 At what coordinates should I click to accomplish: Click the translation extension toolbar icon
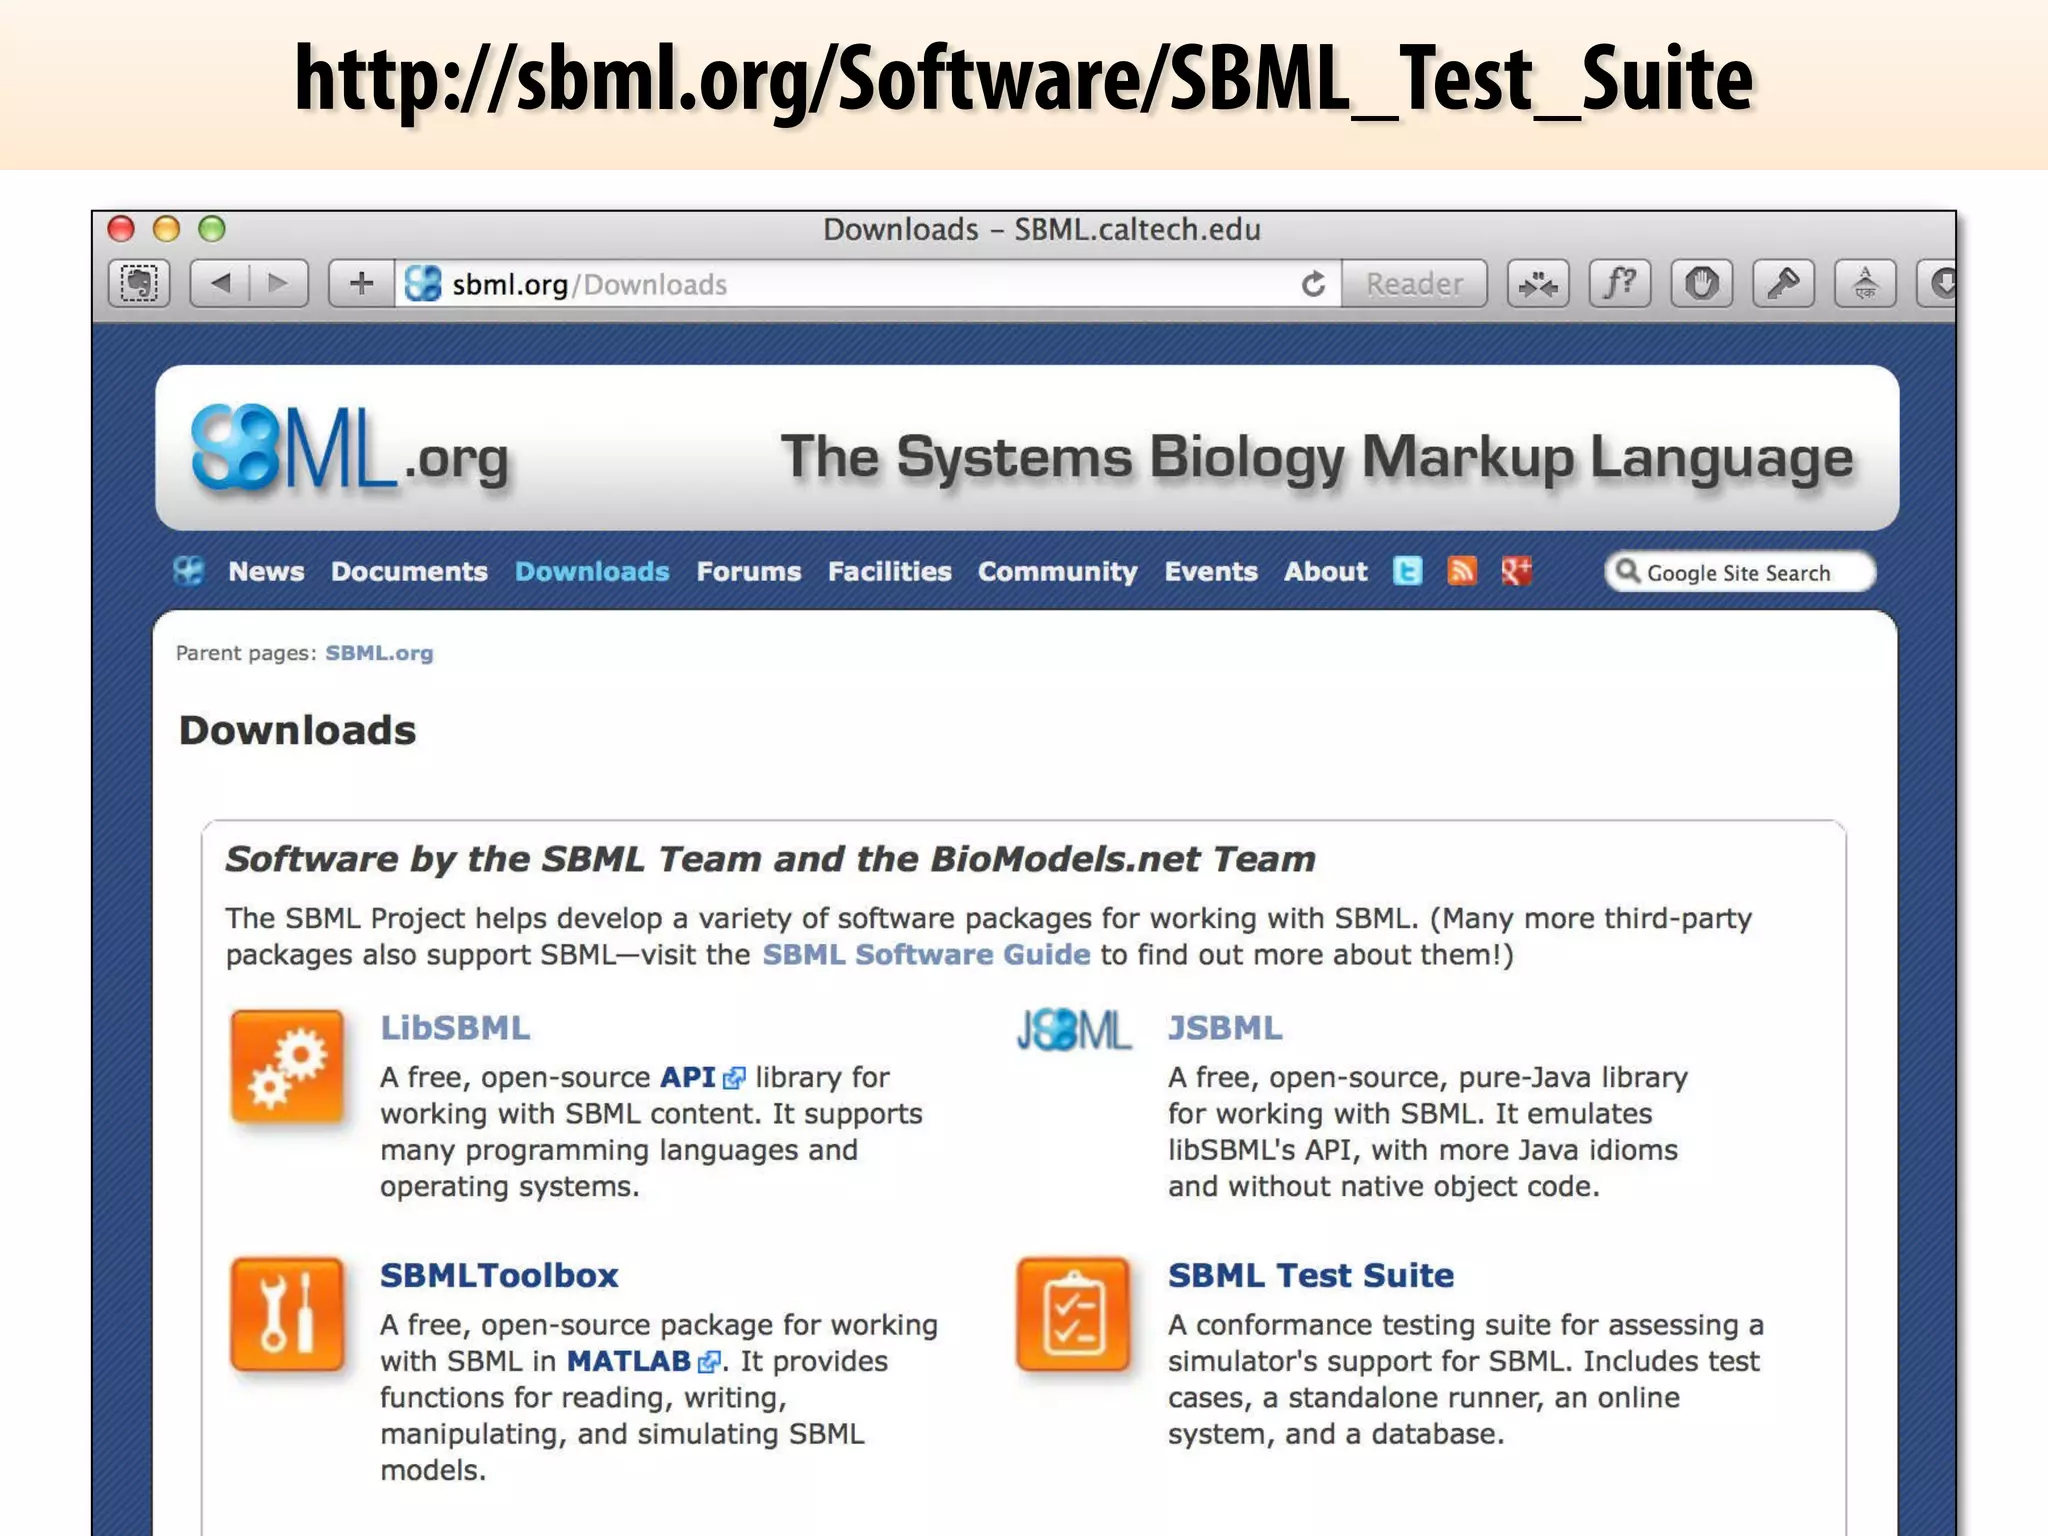1865,284
